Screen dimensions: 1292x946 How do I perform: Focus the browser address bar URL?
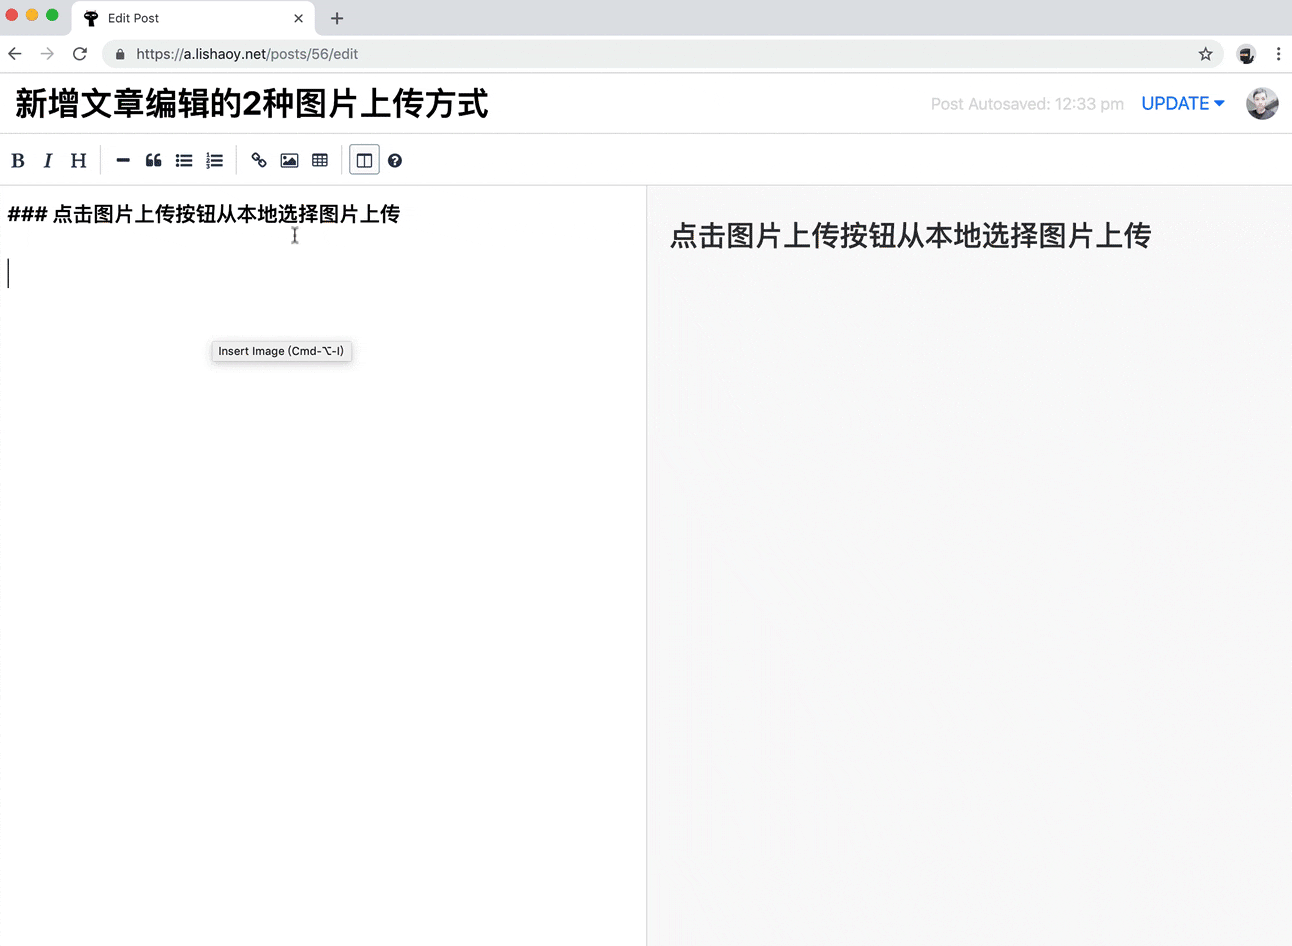coord(247,54)
